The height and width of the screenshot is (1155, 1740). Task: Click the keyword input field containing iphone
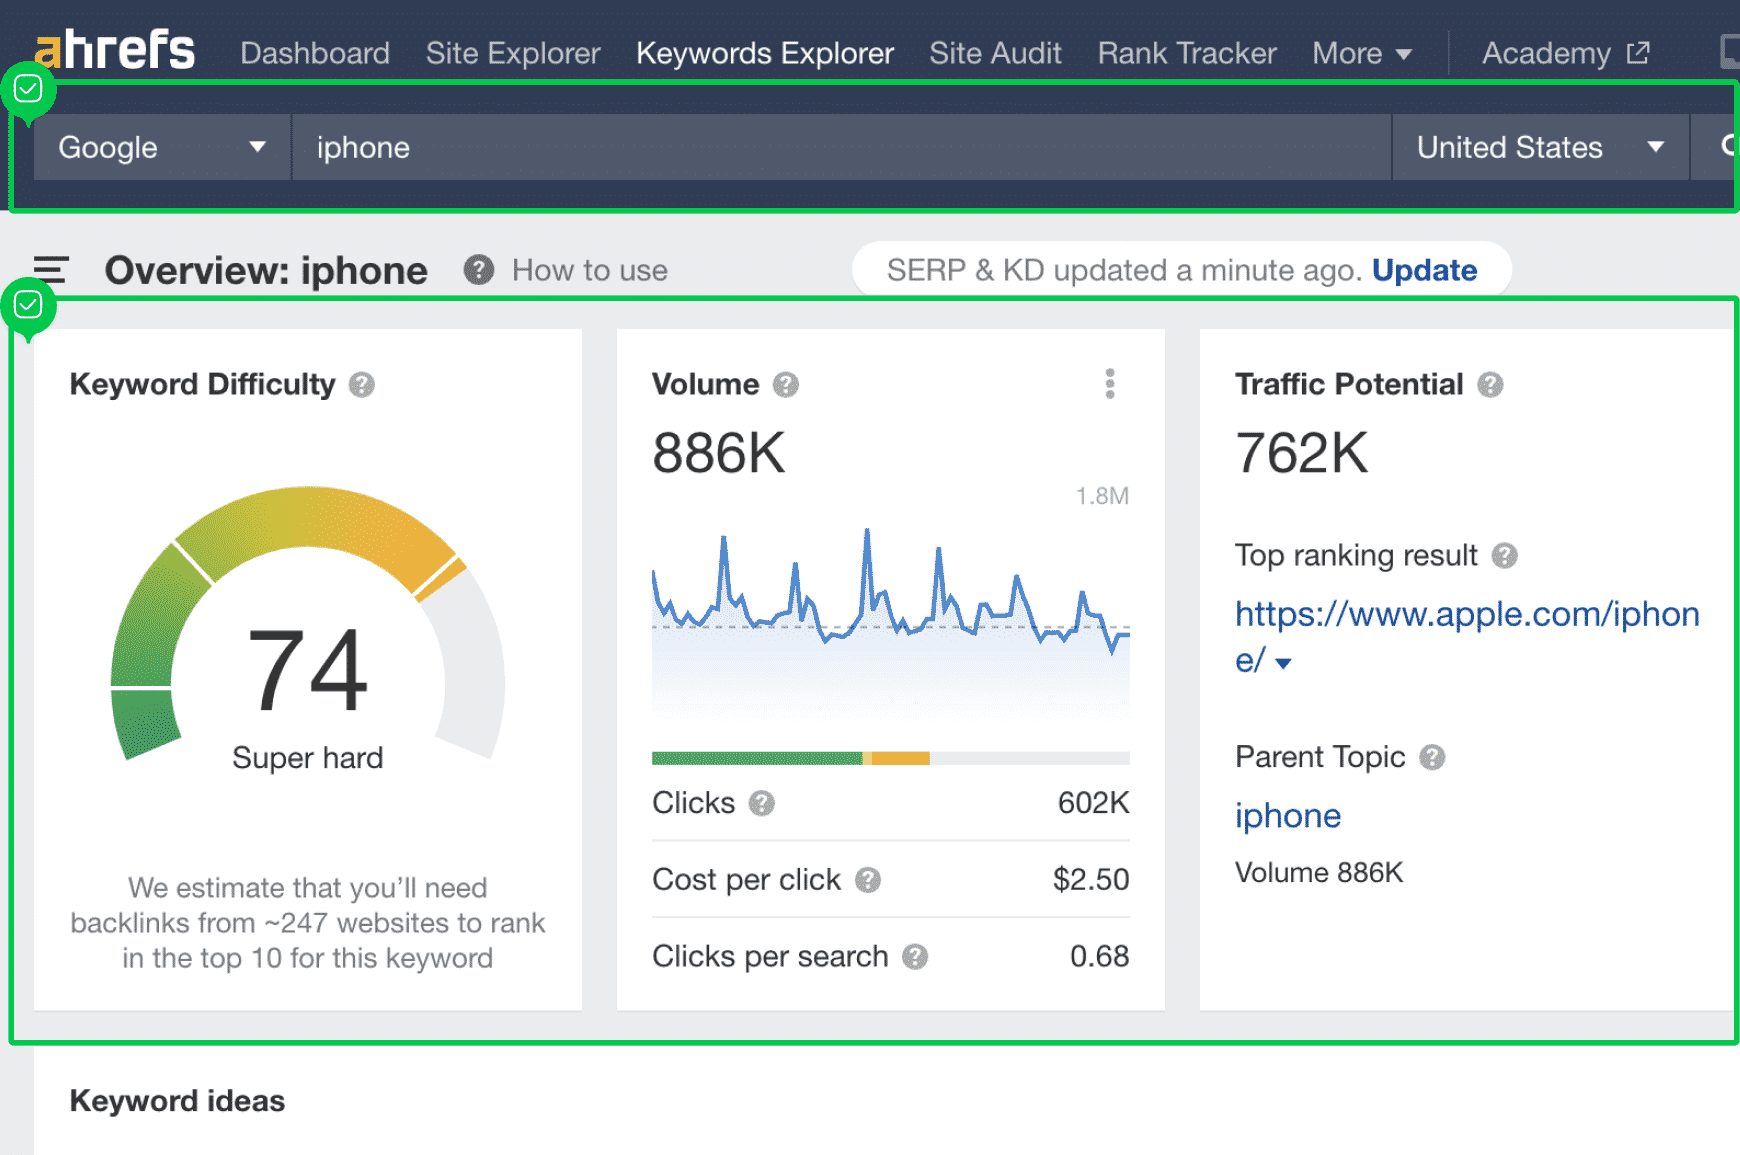tap(840, 147)
